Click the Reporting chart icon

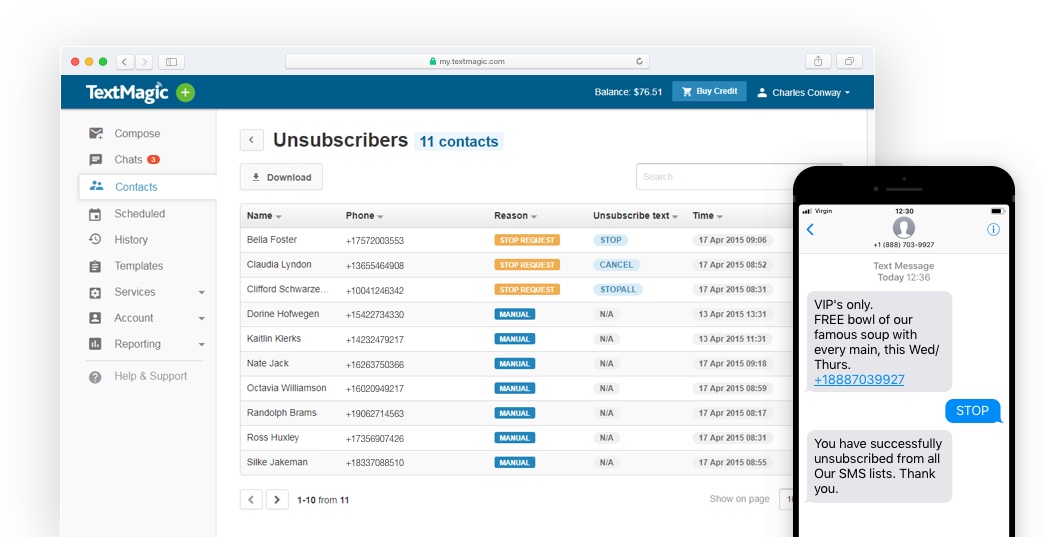pyautogui.click(x=95, y=344)
